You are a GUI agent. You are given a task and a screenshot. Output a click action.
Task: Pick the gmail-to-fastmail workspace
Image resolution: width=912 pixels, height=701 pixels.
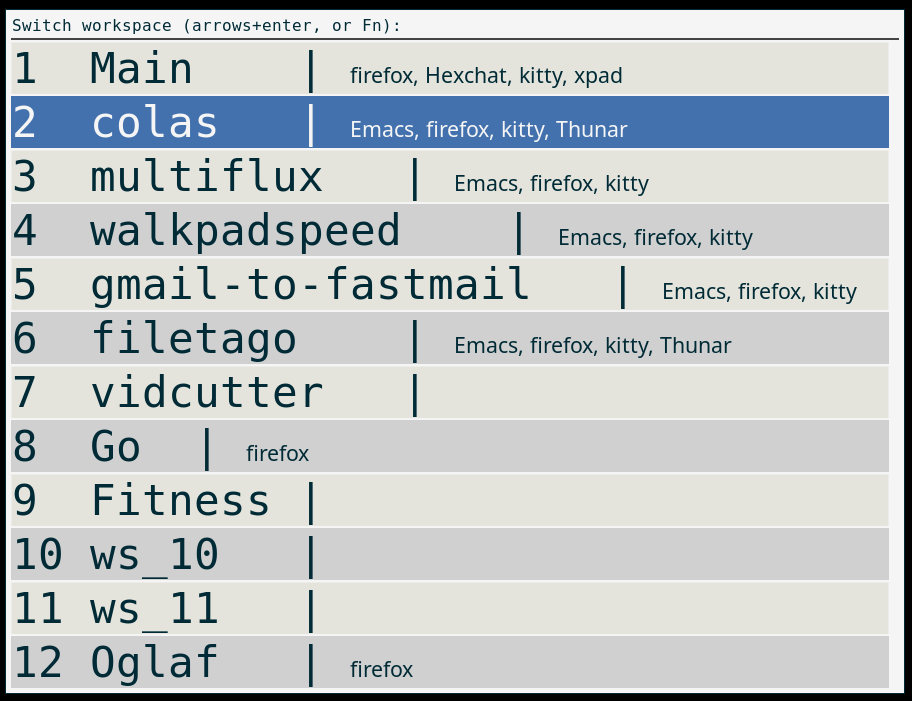[x=450, y=284]
